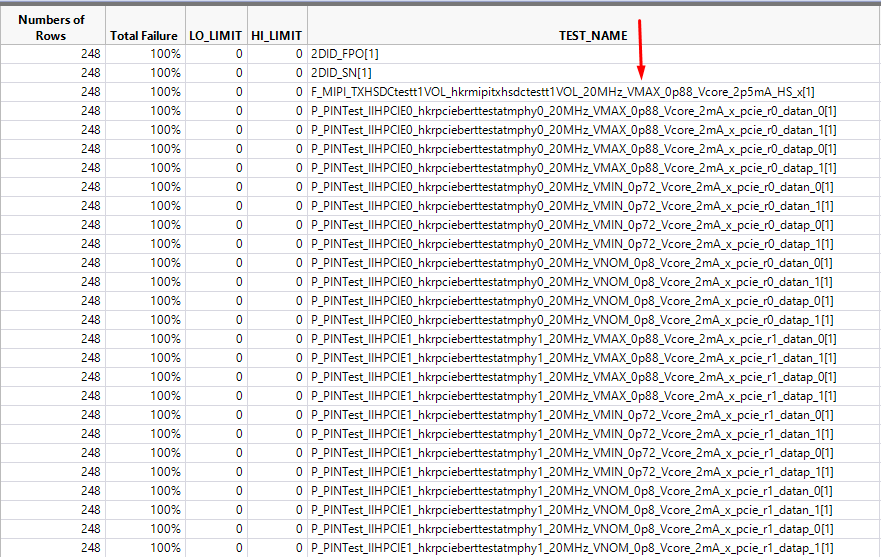
Task: Select IIHPCIE0 VMIN_0p72 r0_datap_1[1] cell
Action: click(x=593, y=244)
